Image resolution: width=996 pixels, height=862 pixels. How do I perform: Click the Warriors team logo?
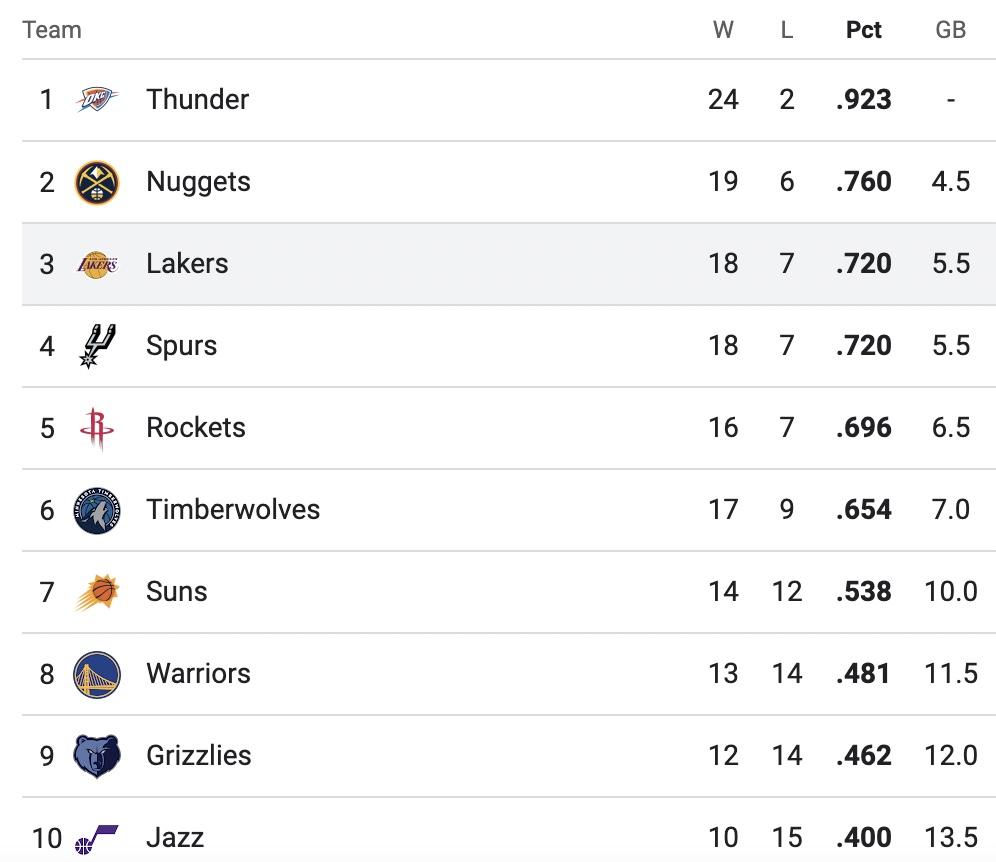pyautogui.click(x=97, y=674)
